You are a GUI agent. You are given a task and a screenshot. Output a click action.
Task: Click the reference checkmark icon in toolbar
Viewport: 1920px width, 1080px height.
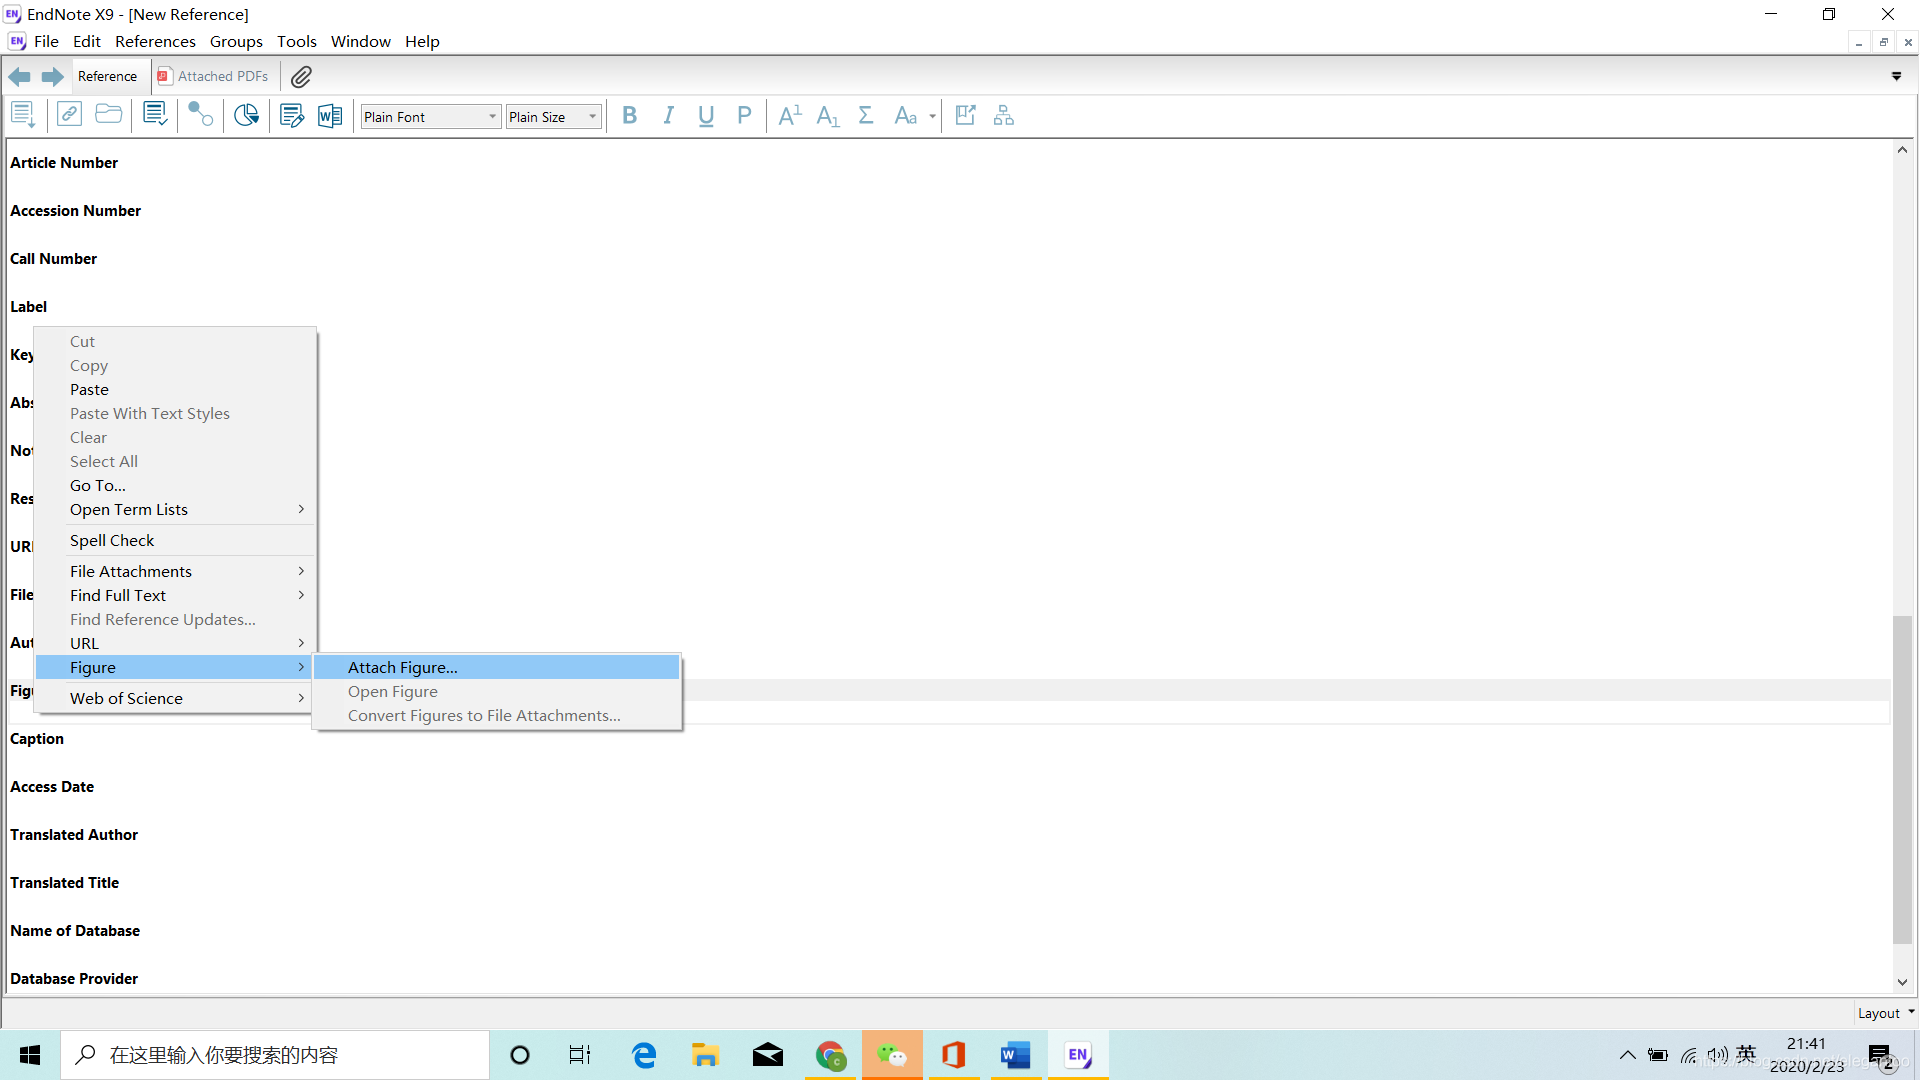point(155,115)
